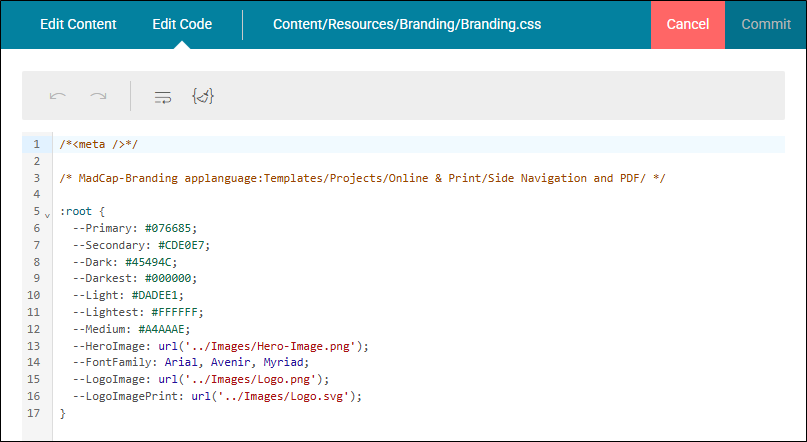Image resolution: width=807 pixels, height=442 pixels.
Task: Click the Hero-Image.png url text
Action: click(264, 346)
